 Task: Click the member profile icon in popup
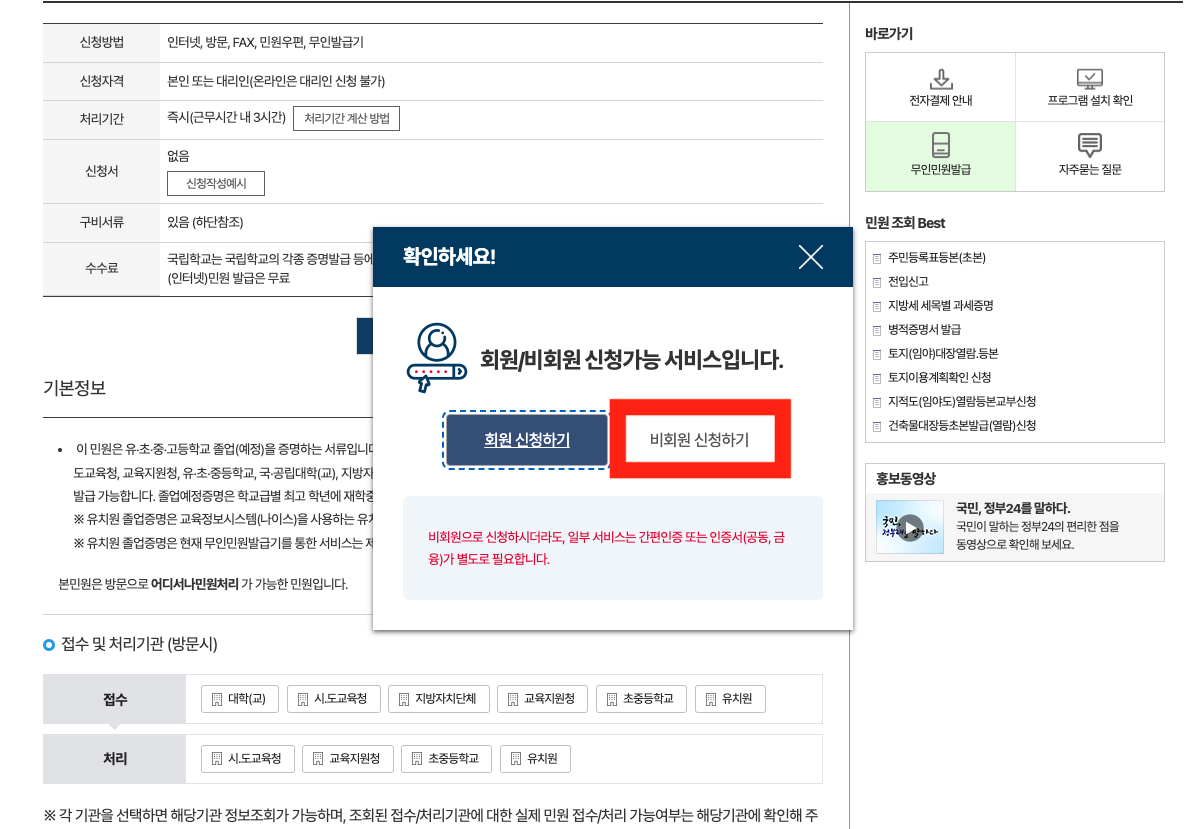[x=436, y=355]
